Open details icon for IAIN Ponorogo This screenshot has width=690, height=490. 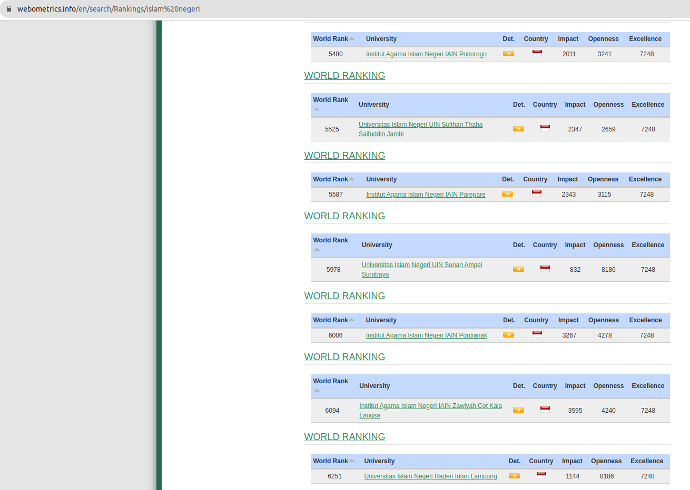coord(508,53)
